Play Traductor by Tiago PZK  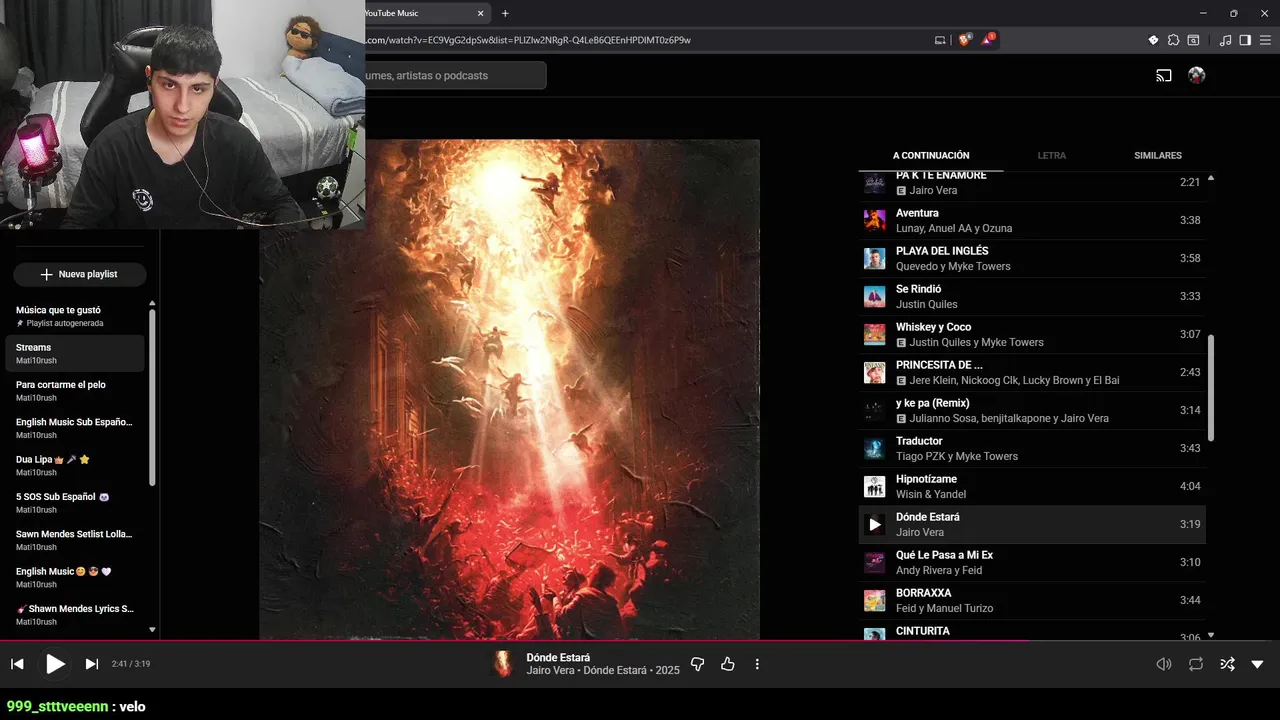(x=1032, y=448)
